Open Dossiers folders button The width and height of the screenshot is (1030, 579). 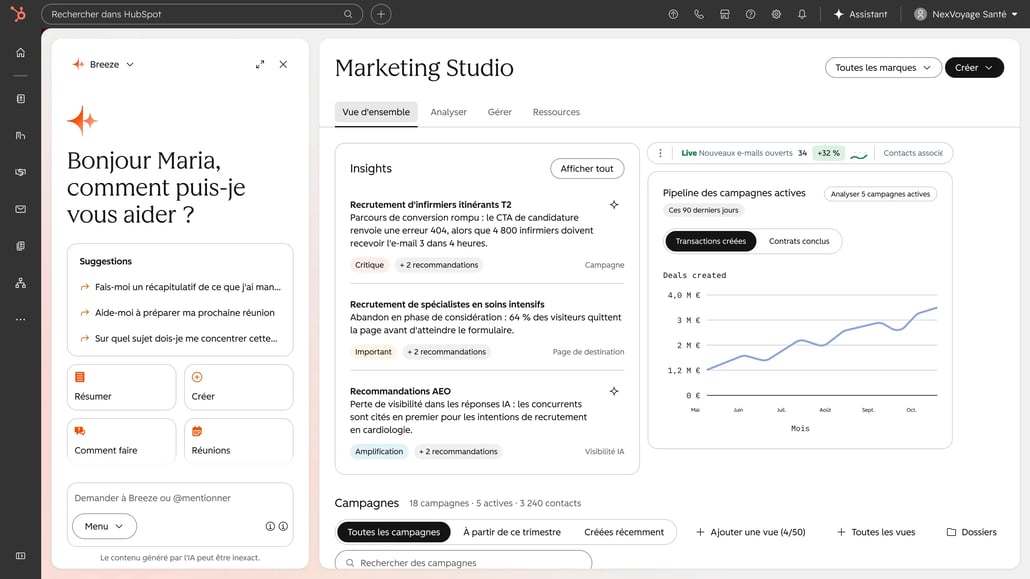point(971,532)
